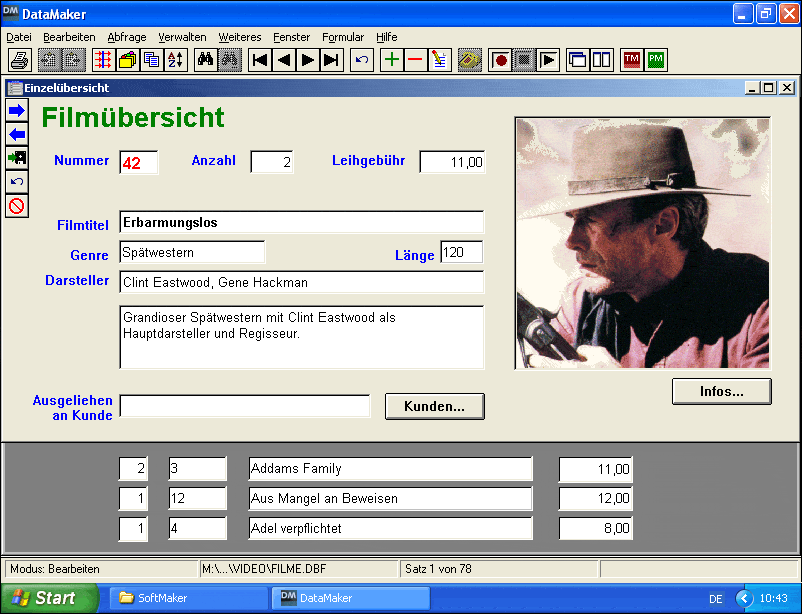This screenshot has height=614, width=802.
Task: Click the tile windows side-by-side icon
Action: [602, 60]
